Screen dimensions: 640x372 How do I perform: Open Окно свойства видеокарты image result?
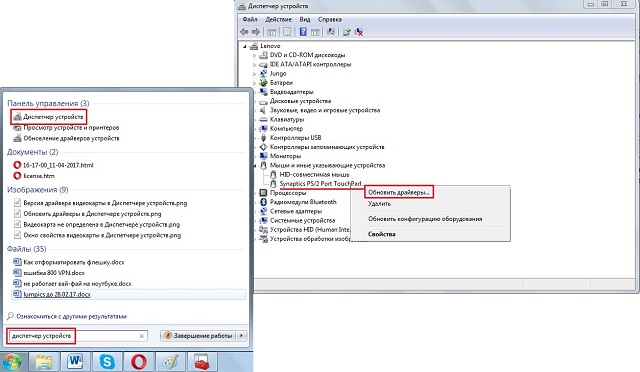(97, 235)
